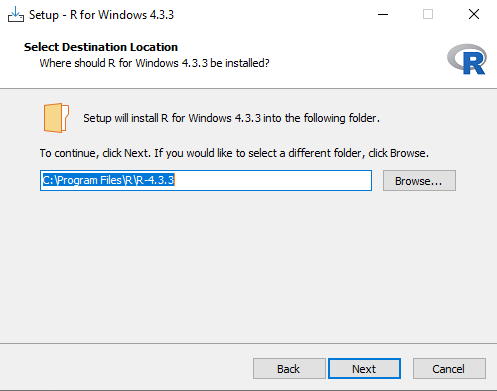Screen dimensions: 497x391
Task: Minimize the R Setup window
Action: (x=383, y=14)
